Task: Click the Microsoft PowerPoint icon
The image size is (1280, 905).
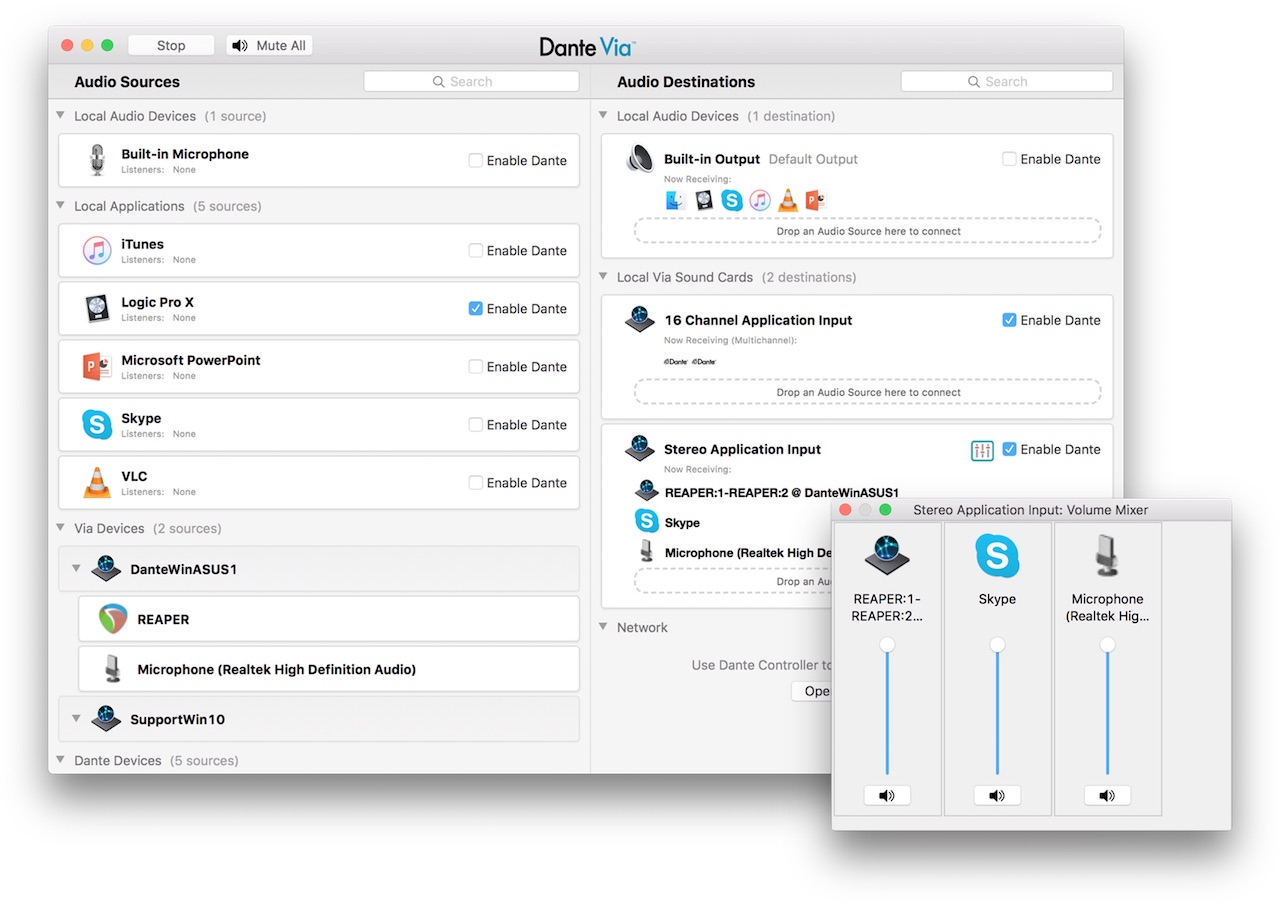Action: click(97, 366)
